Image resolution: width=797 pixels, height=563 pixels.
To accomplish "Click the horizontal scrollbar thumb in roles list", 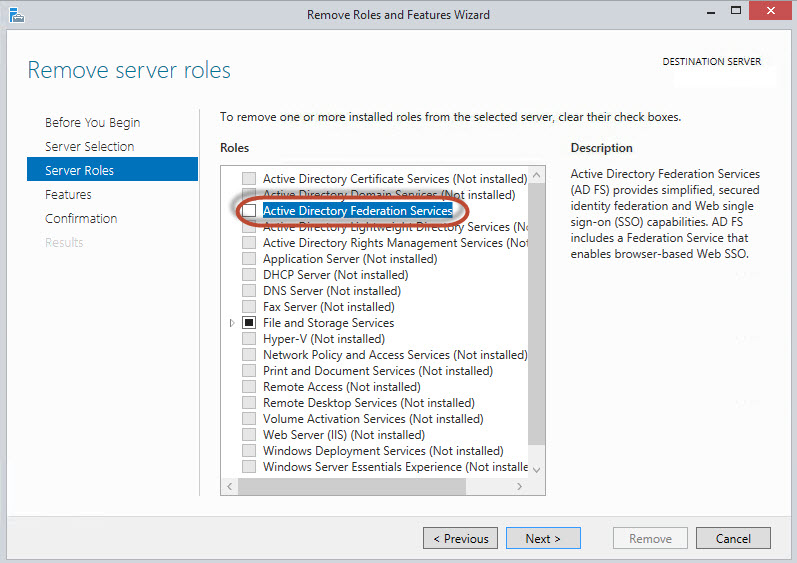I will pos(352,486).
